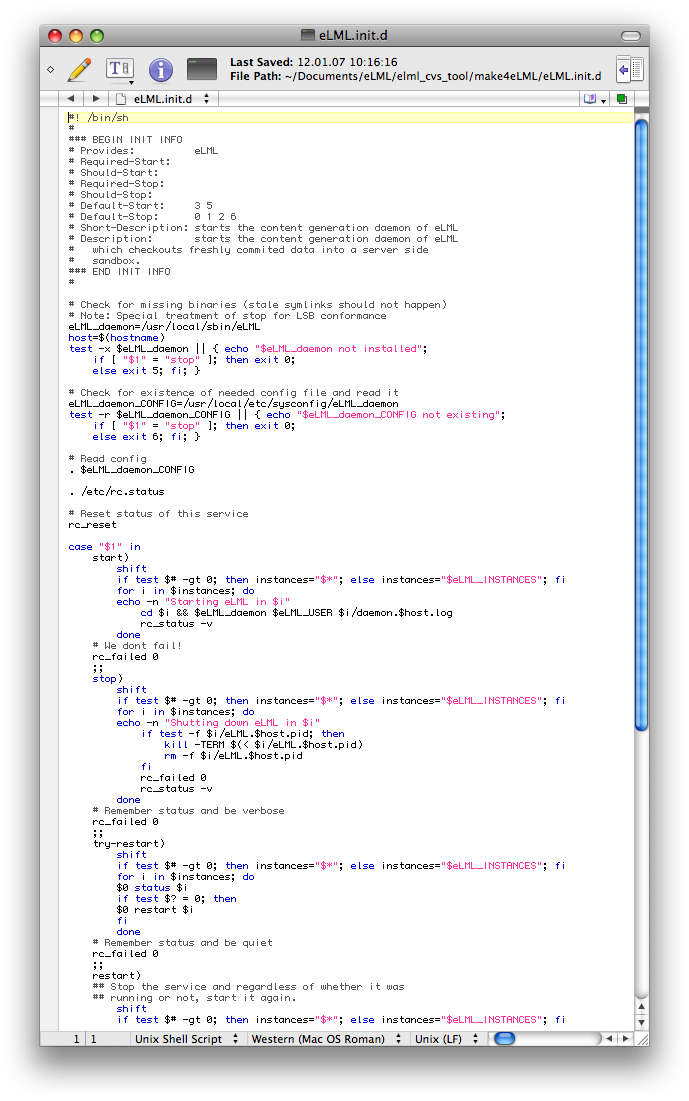Click the '$0 restart $i' line
Viewport: 689px width, 1101px height.
click(155, 910)
